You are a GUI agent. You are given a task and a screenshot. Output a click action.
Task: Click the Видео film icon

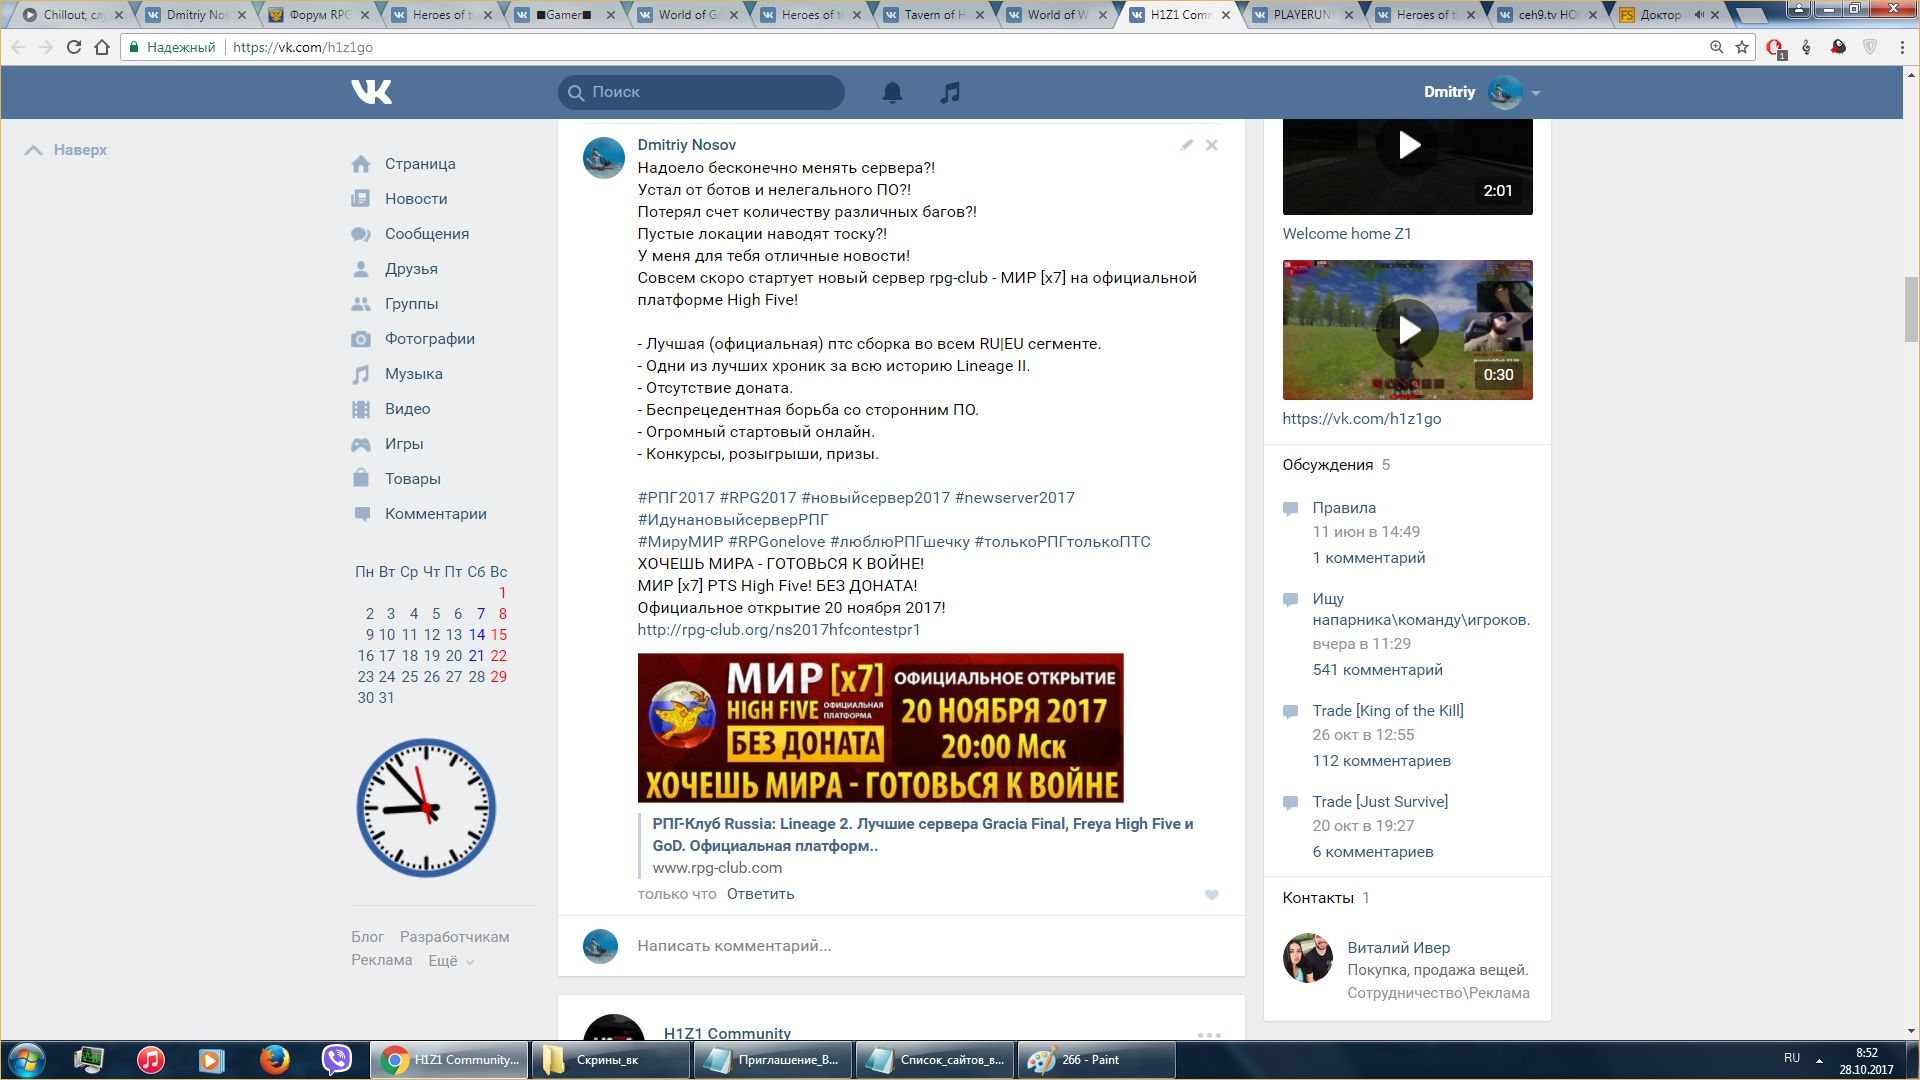361,409
